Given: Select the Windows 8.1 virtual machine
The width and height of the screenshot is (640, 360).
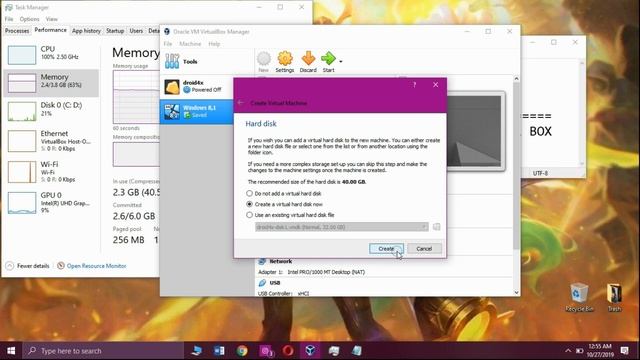Looking at the screenshot, I should (196, 111).
